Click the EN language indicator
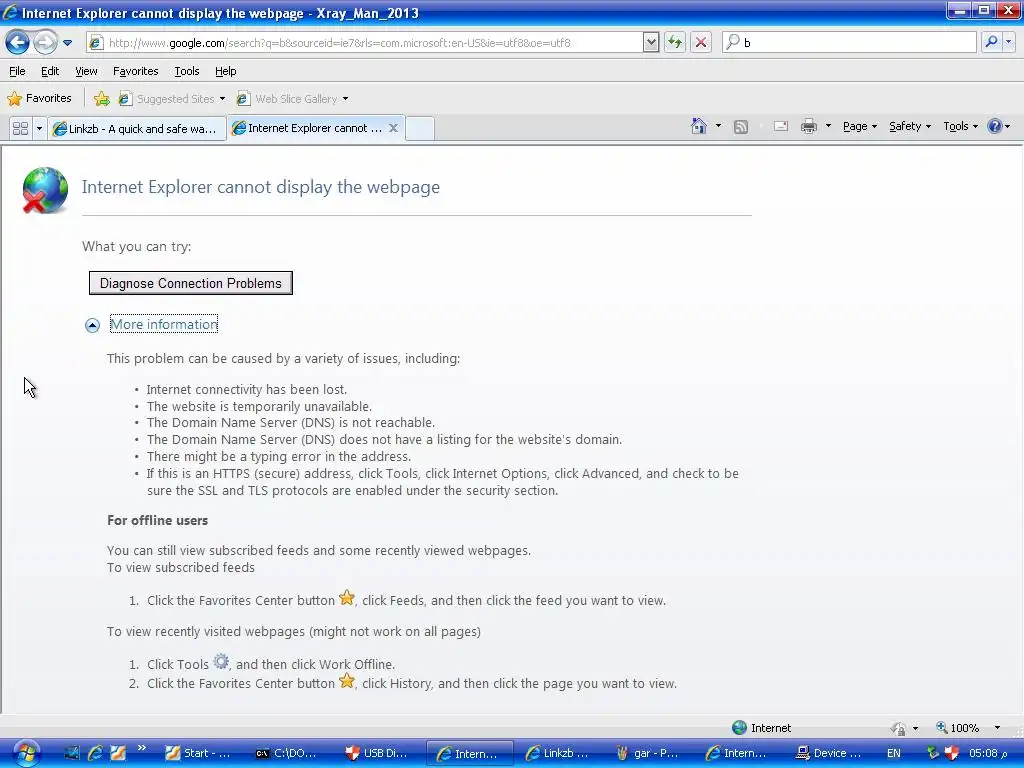Screen dimensions: 1024x768 click(893, 753)
